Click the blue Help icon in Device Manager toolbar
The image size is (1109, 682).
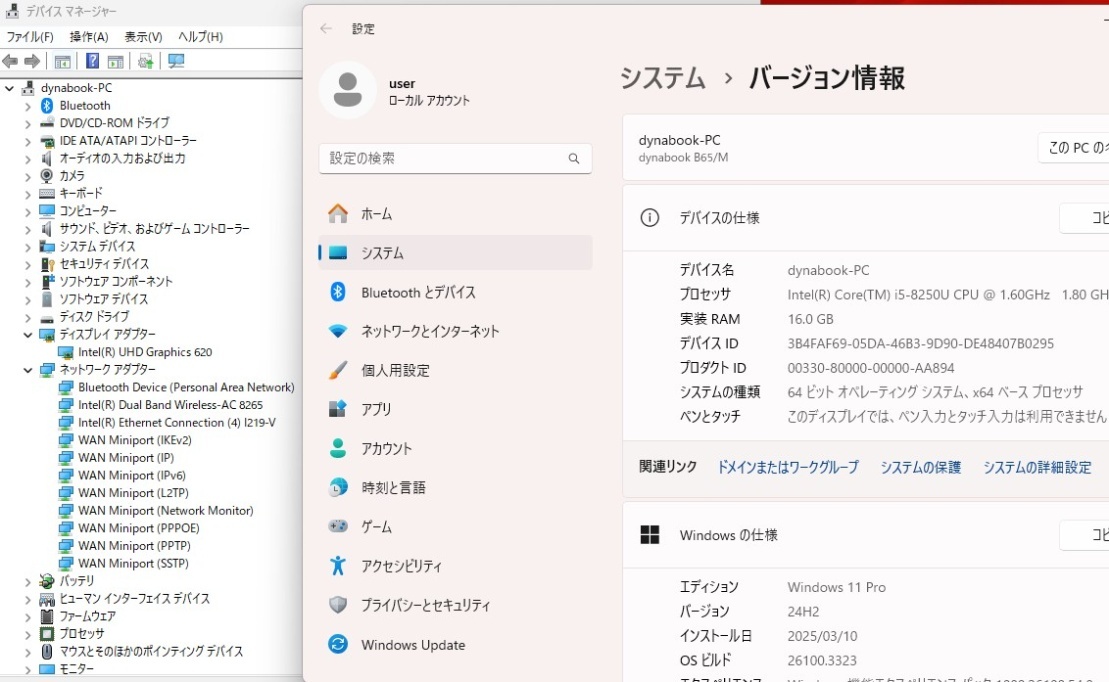[92, 62]
